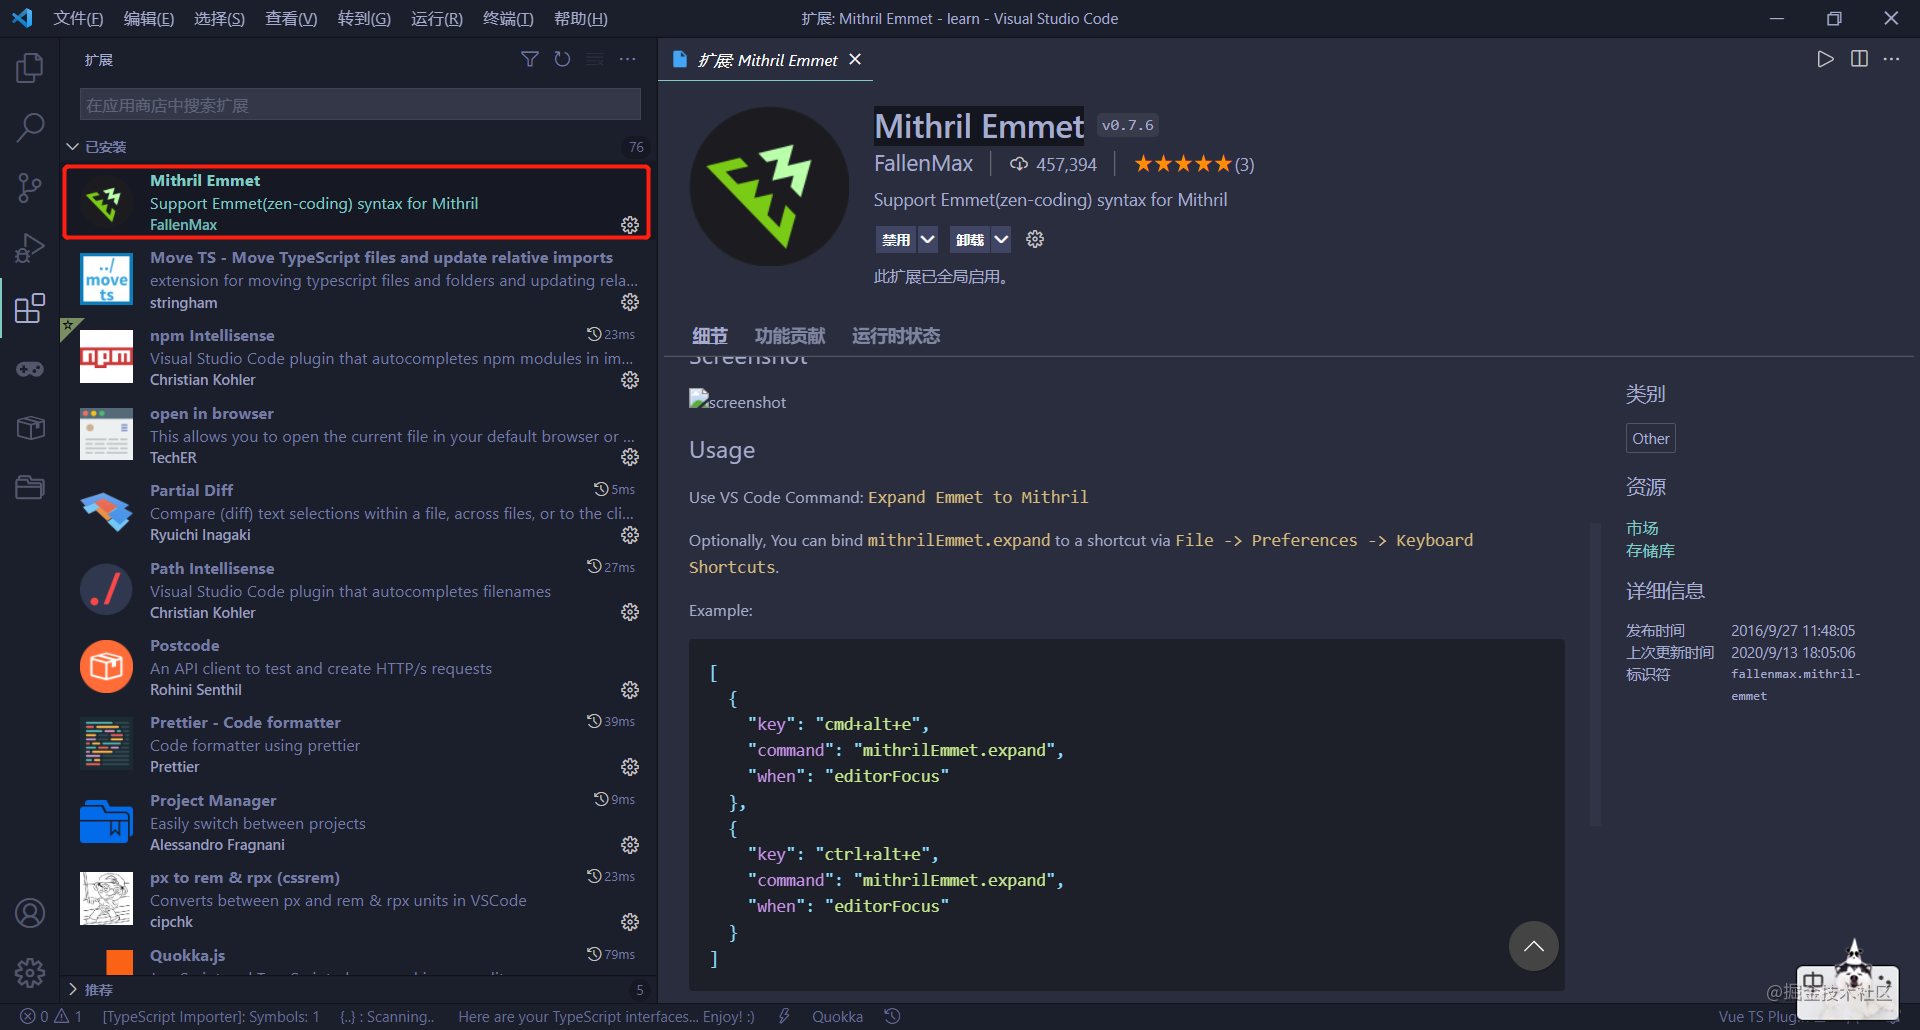Screen dimensions: 1920x1030
Task: Select the Other category tag
Action: click(x=1651, y=438)
